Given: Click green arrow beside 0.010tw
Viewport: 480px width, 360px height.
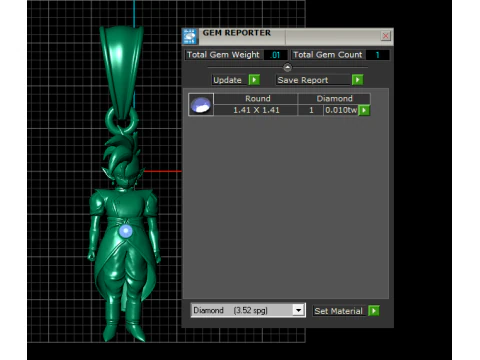Looking at the screenshot, I should 364,110.
